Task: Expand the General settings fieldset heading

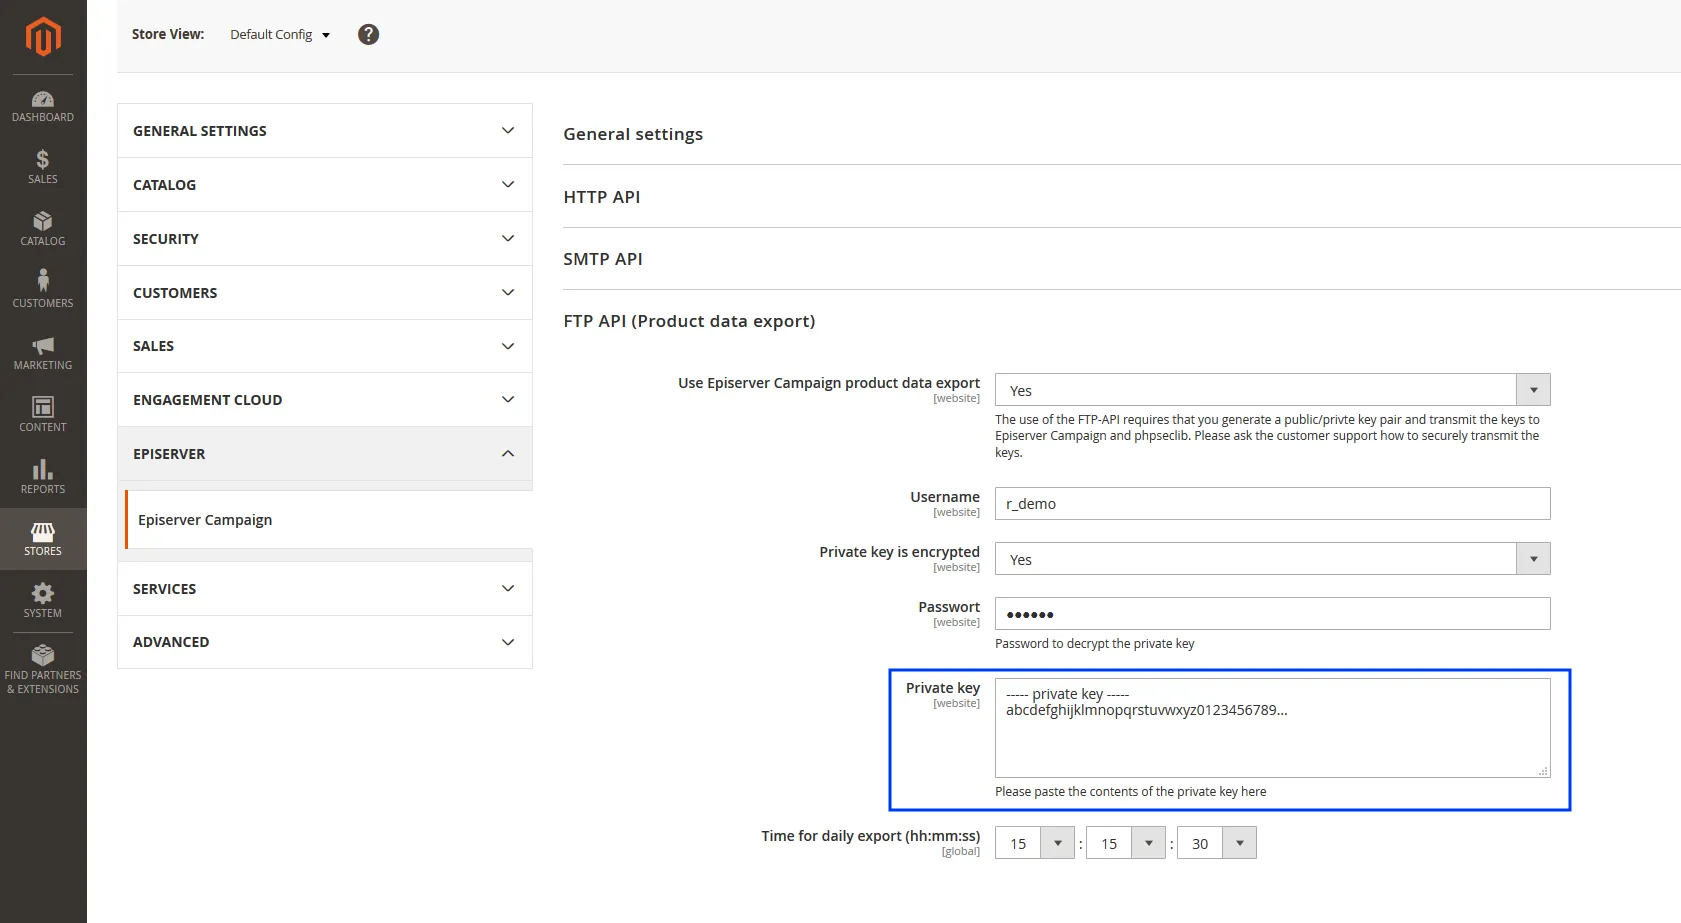Action: [x=633, y=134]
